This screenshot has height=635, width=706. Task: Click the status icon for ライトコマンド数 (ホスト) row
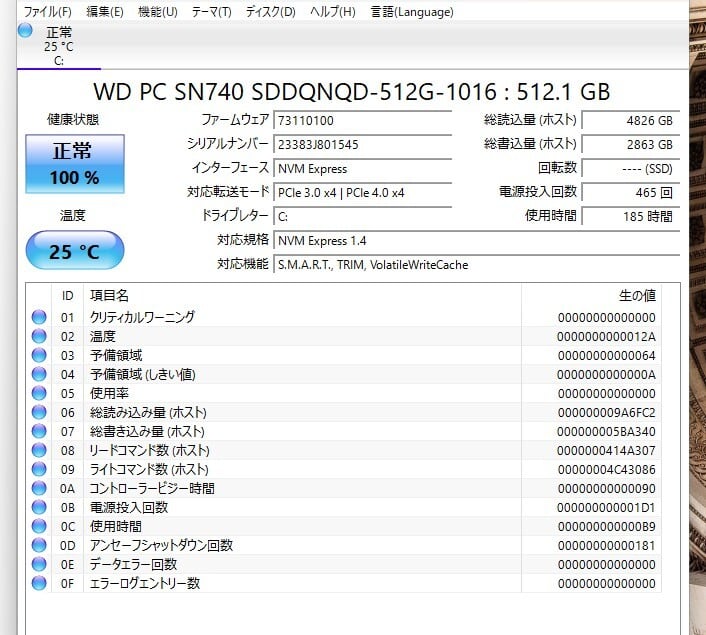coord(39,469)
